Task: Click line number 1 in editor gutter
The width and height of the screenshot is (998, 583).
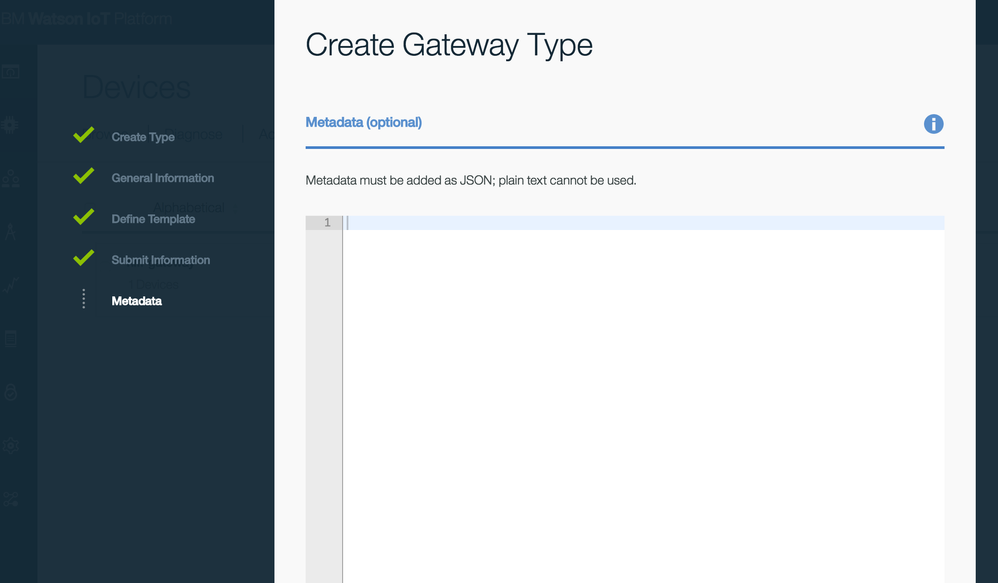Action: pos(326,223)
